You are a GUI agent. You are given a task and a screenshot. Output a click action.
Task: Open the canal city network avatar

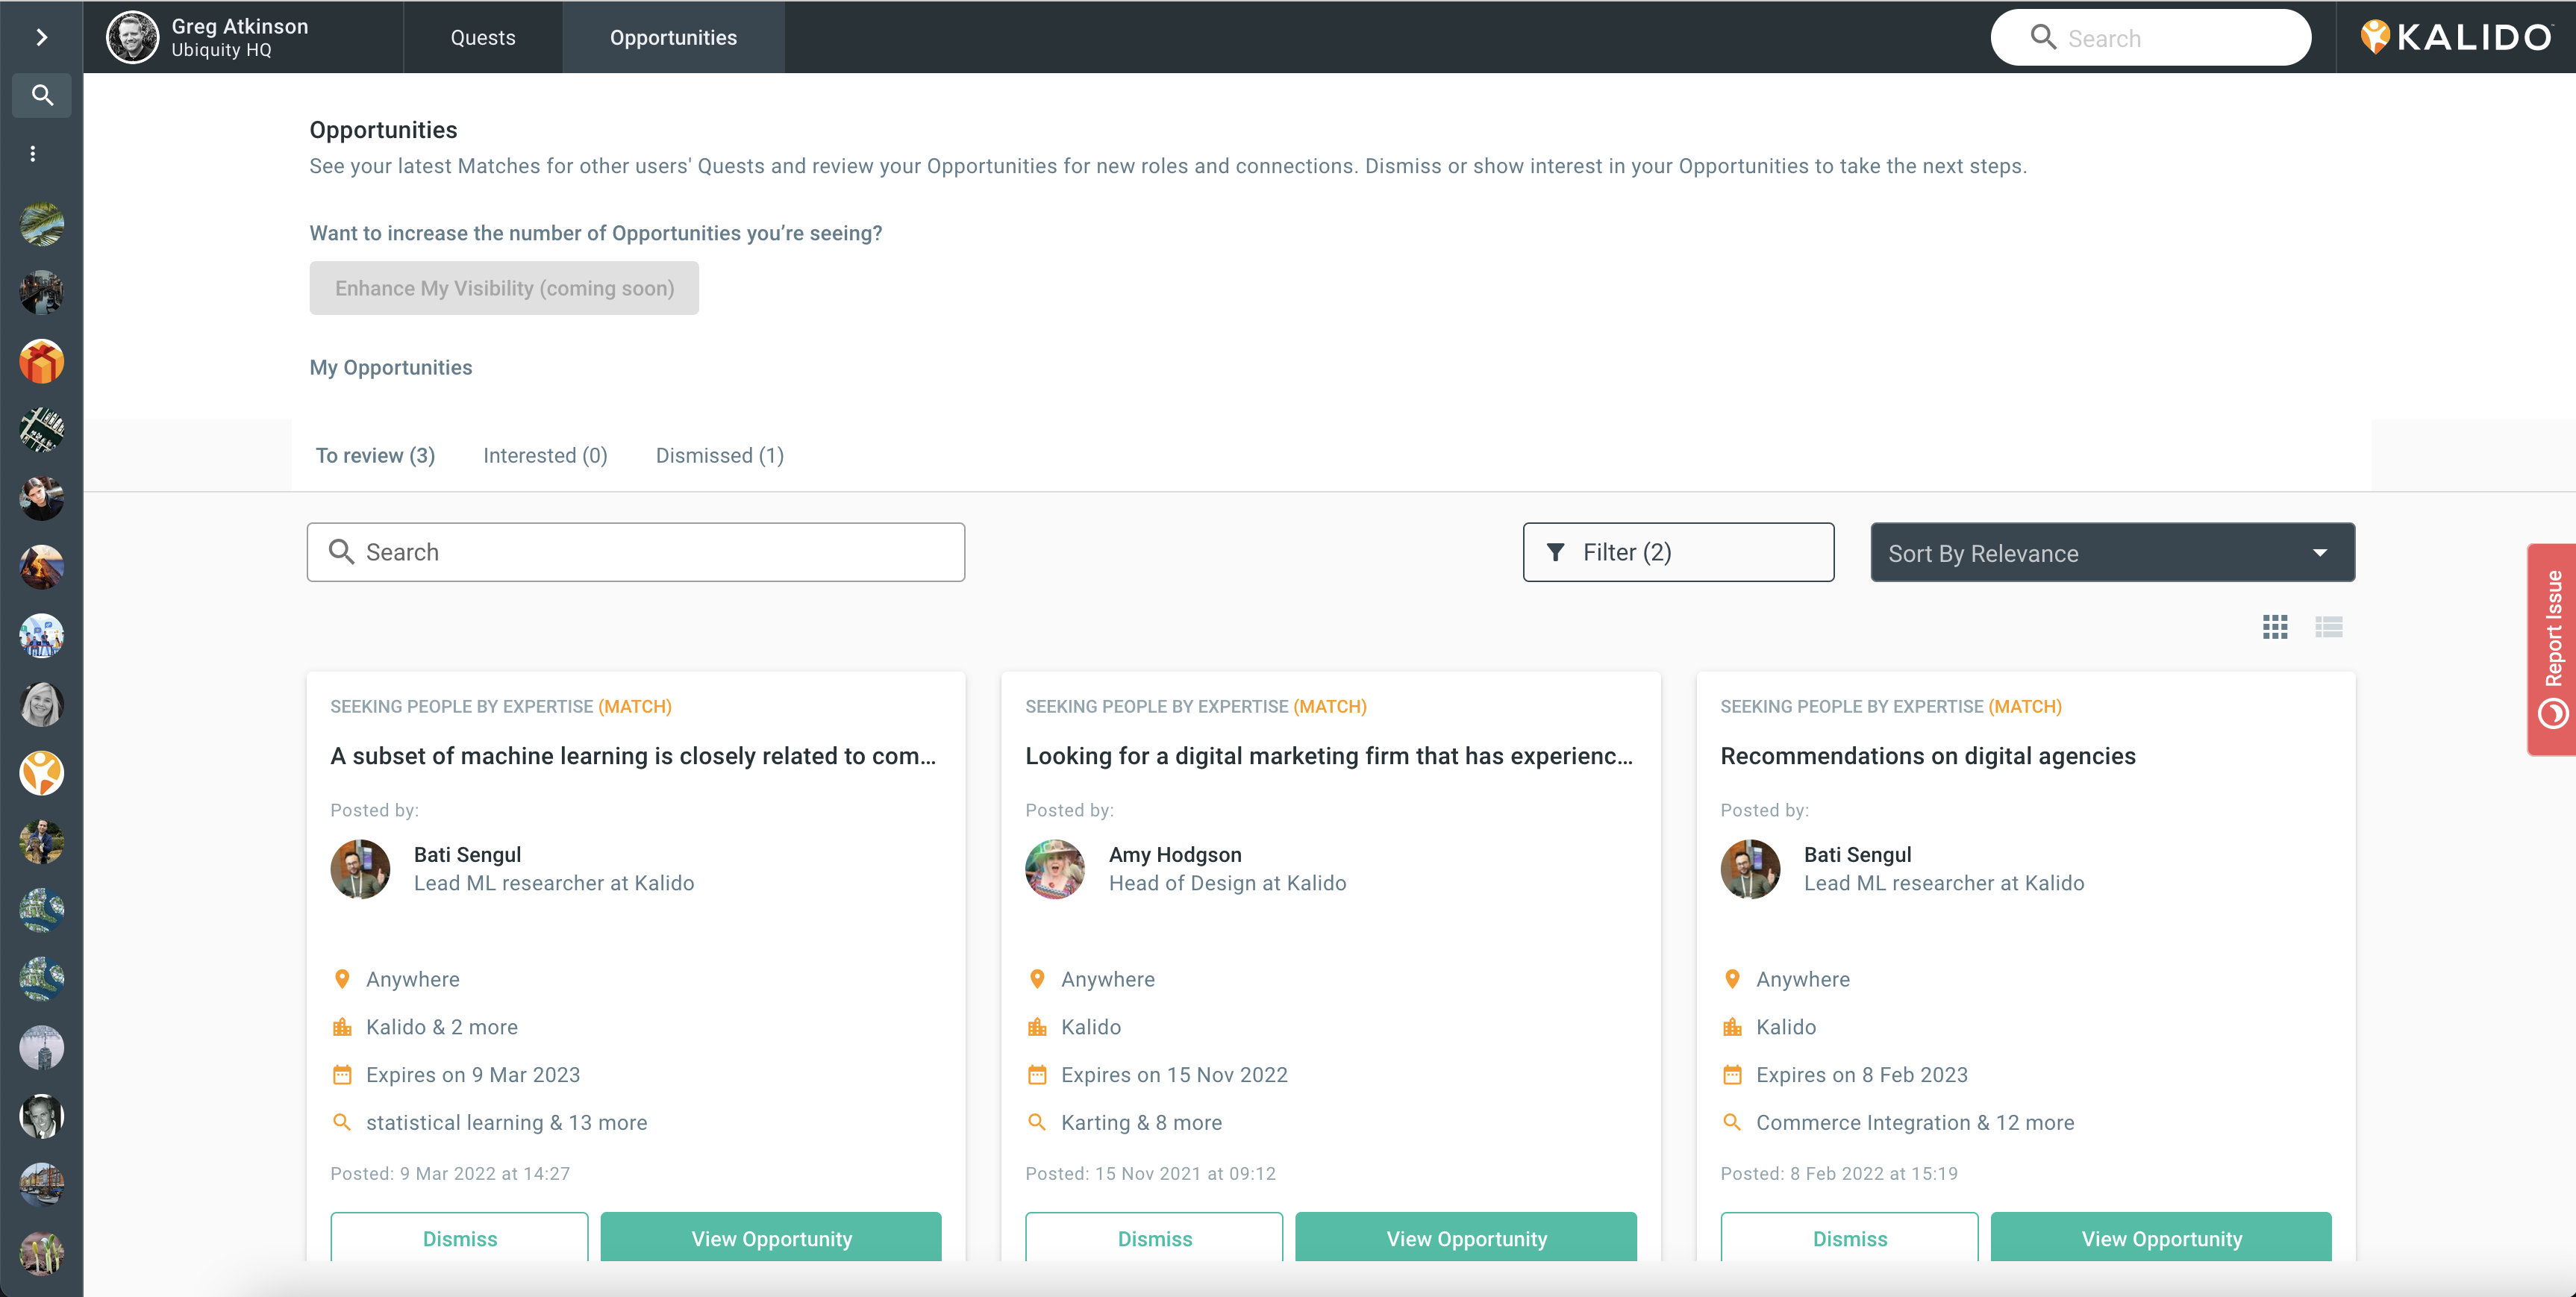[41, 292]
